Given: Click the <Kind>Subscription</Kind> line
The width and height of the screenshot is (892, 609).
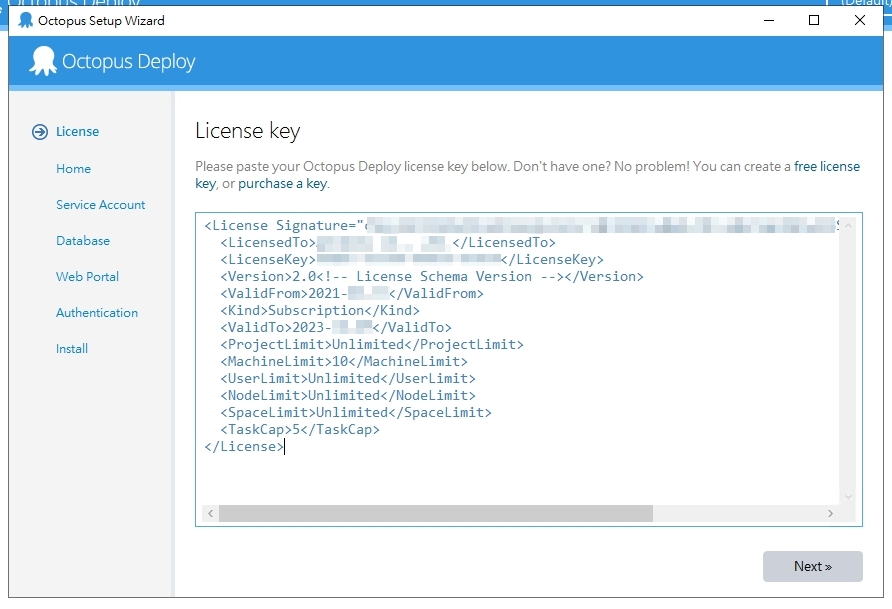Looking at the screenshot, I should [x=320, y=310].
